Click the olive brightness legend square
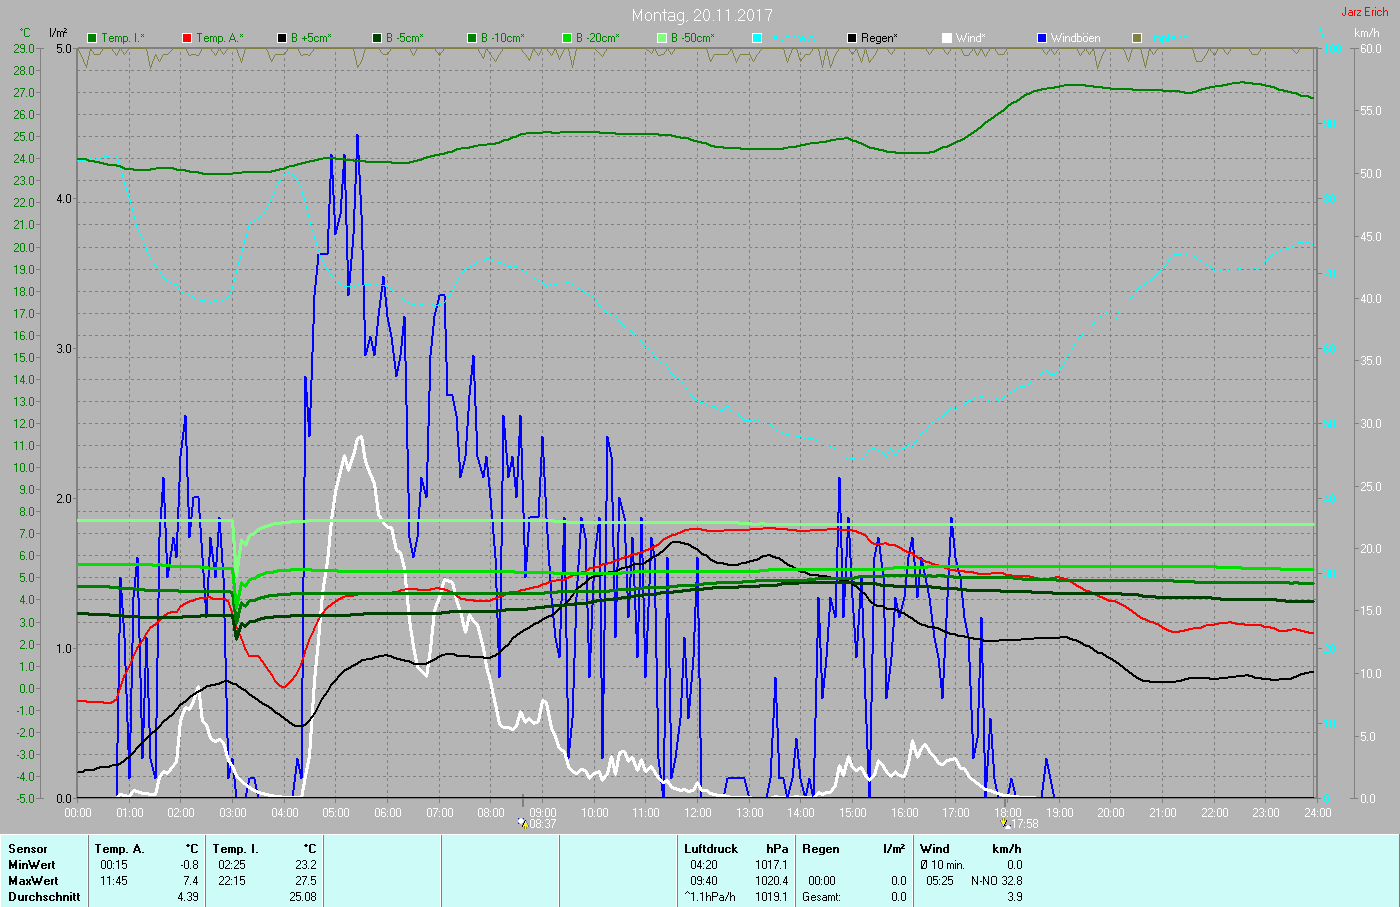This screenshot has width=1400, height=907. 1137,38
